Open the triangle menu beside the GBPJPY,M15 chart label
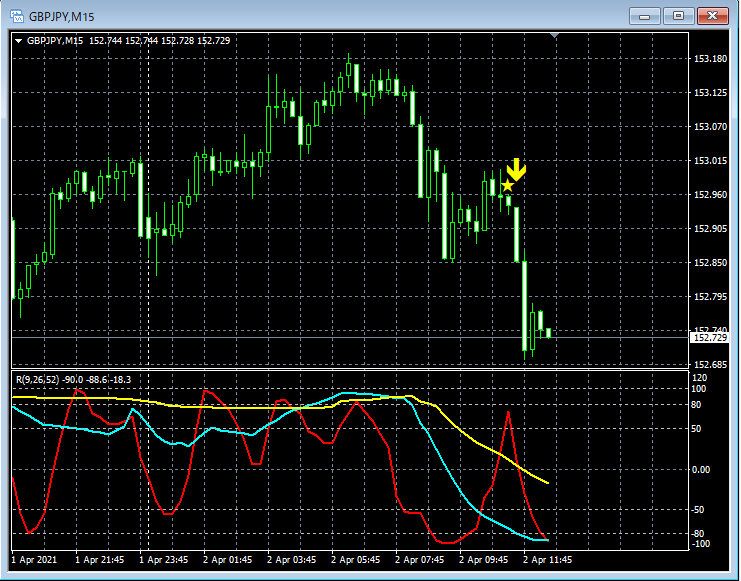 click(18, 41)
